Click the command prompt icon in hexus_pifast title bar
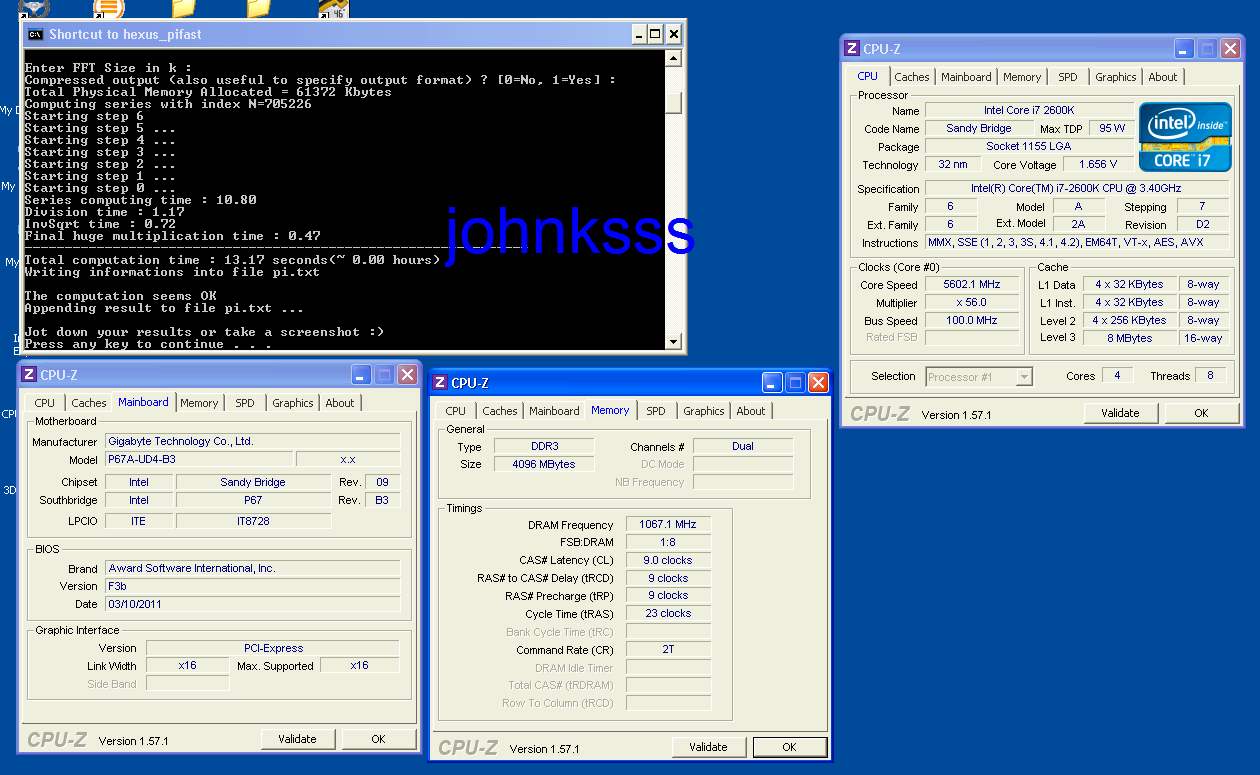 [35, 34]
